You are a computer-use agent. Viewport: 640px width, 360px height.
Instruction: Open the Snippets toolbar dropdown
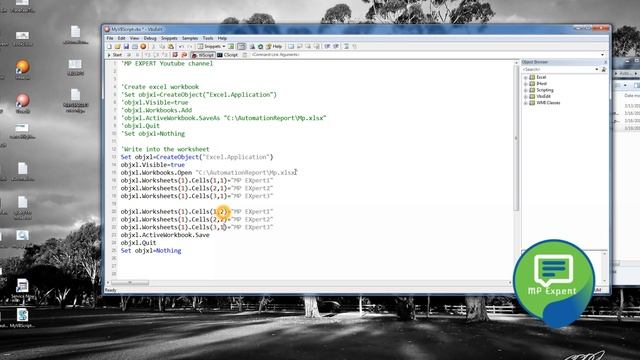pyautogui.click(x=211, y=47)
